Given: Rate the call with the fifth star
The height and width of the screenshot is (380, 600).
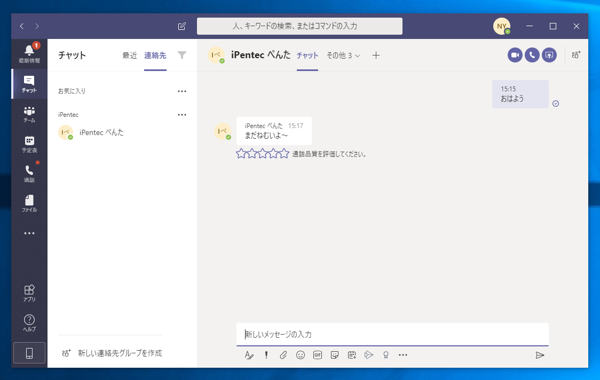Looking at the screenshot, I should click(x=284, y=154).
